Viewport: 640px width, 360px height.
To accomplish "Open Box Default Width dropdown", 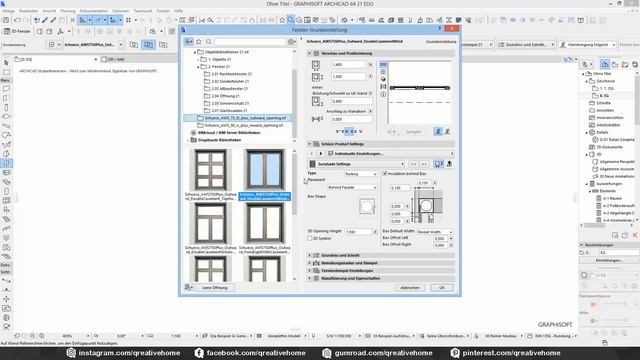I will (x=434, y=231).
